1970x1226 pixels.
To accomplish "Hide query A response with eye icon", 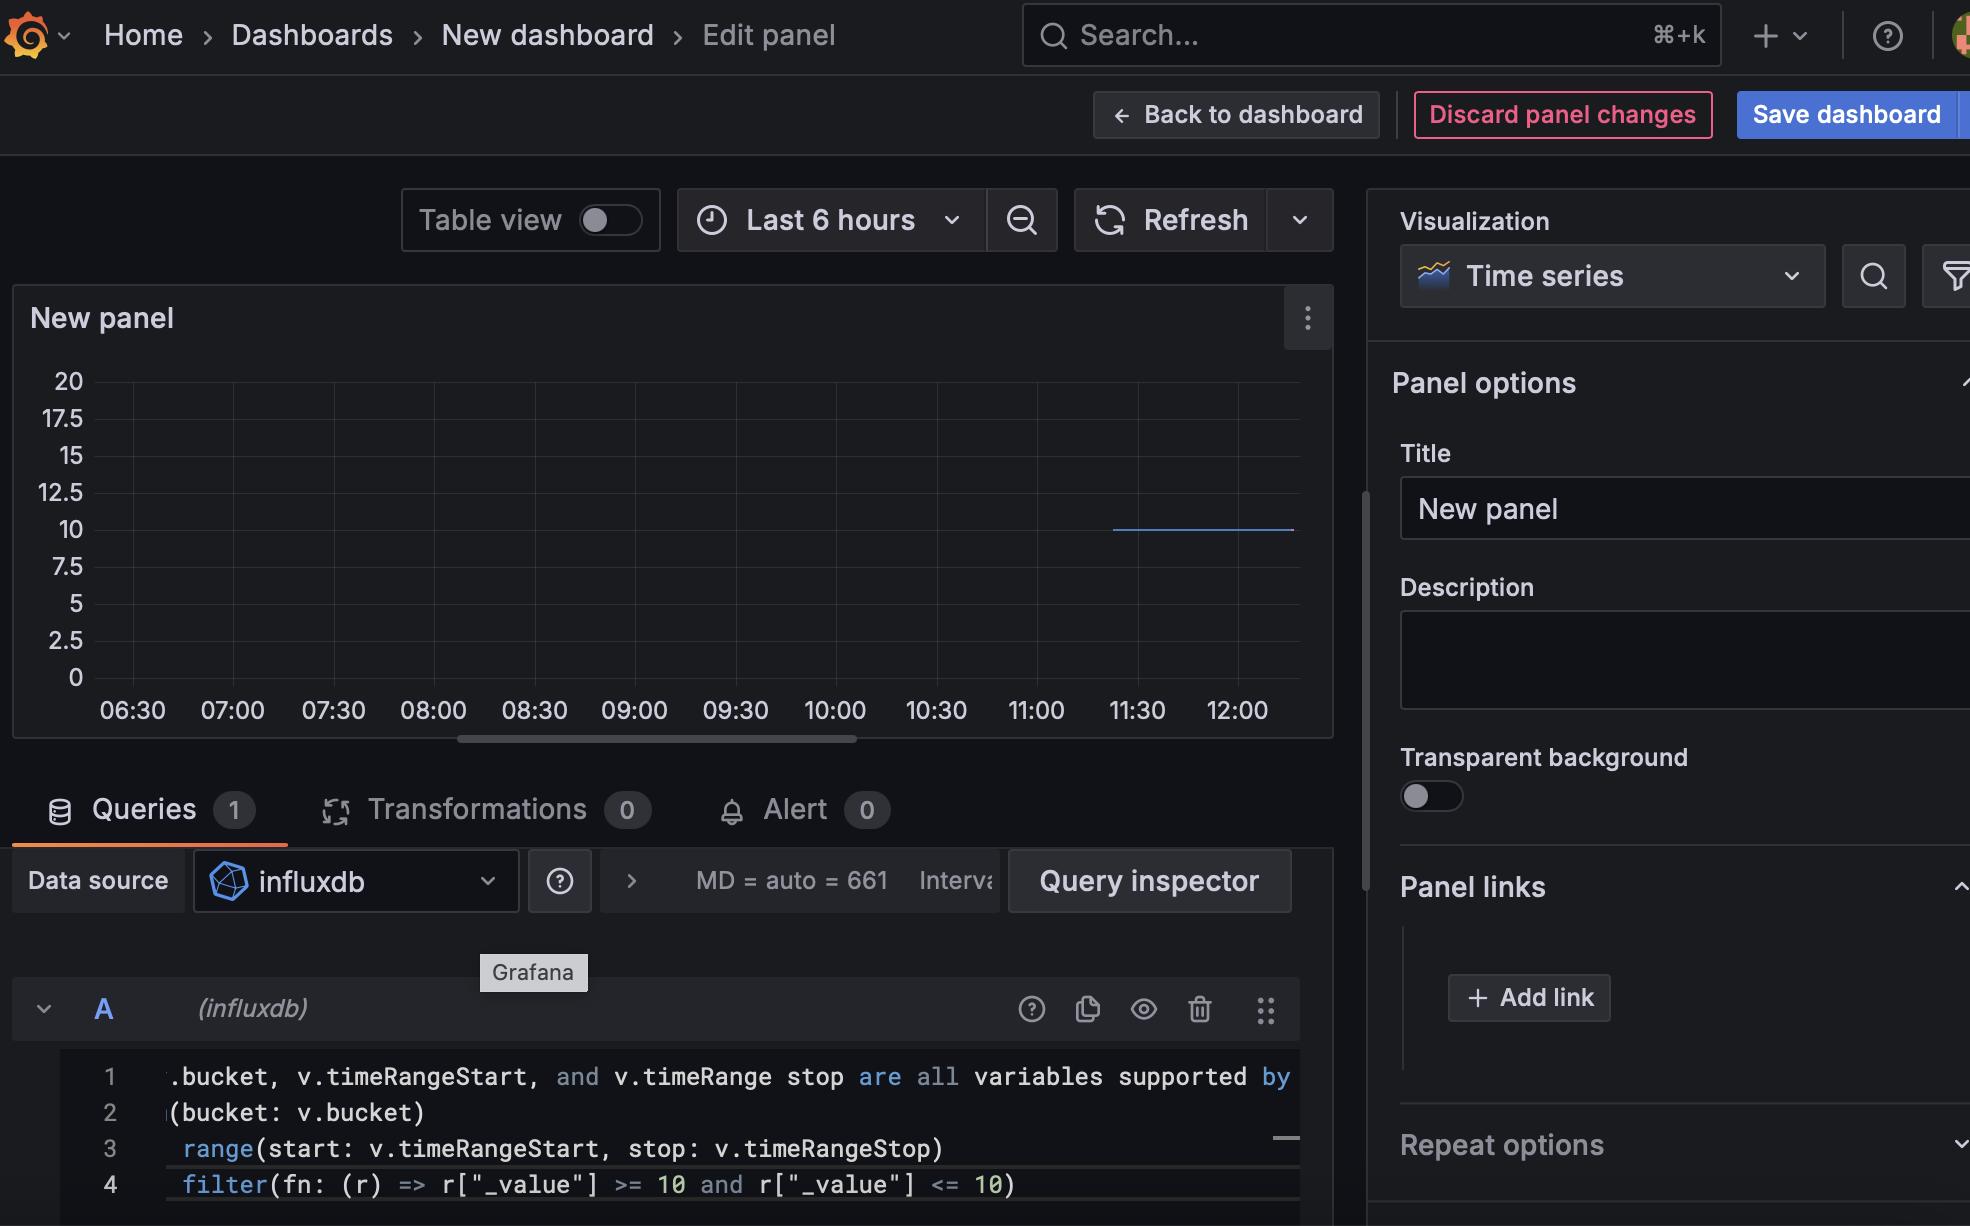I will [1144, 1010].
